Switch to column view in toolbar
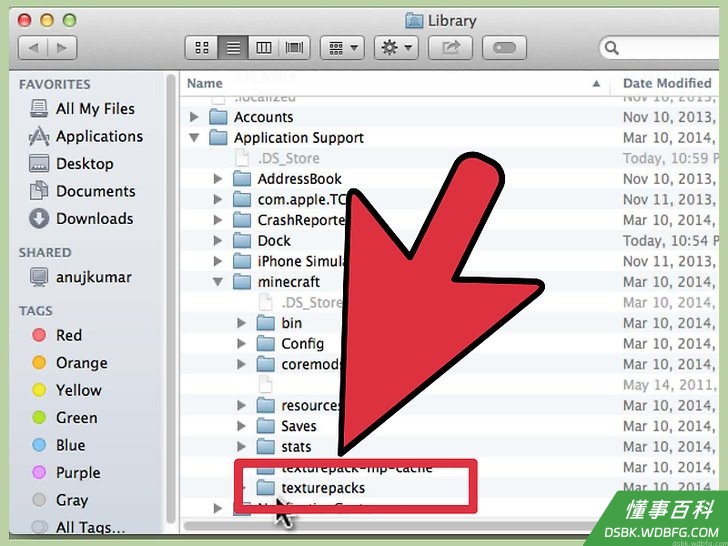 pyautogui.click(x=263, y=47)
